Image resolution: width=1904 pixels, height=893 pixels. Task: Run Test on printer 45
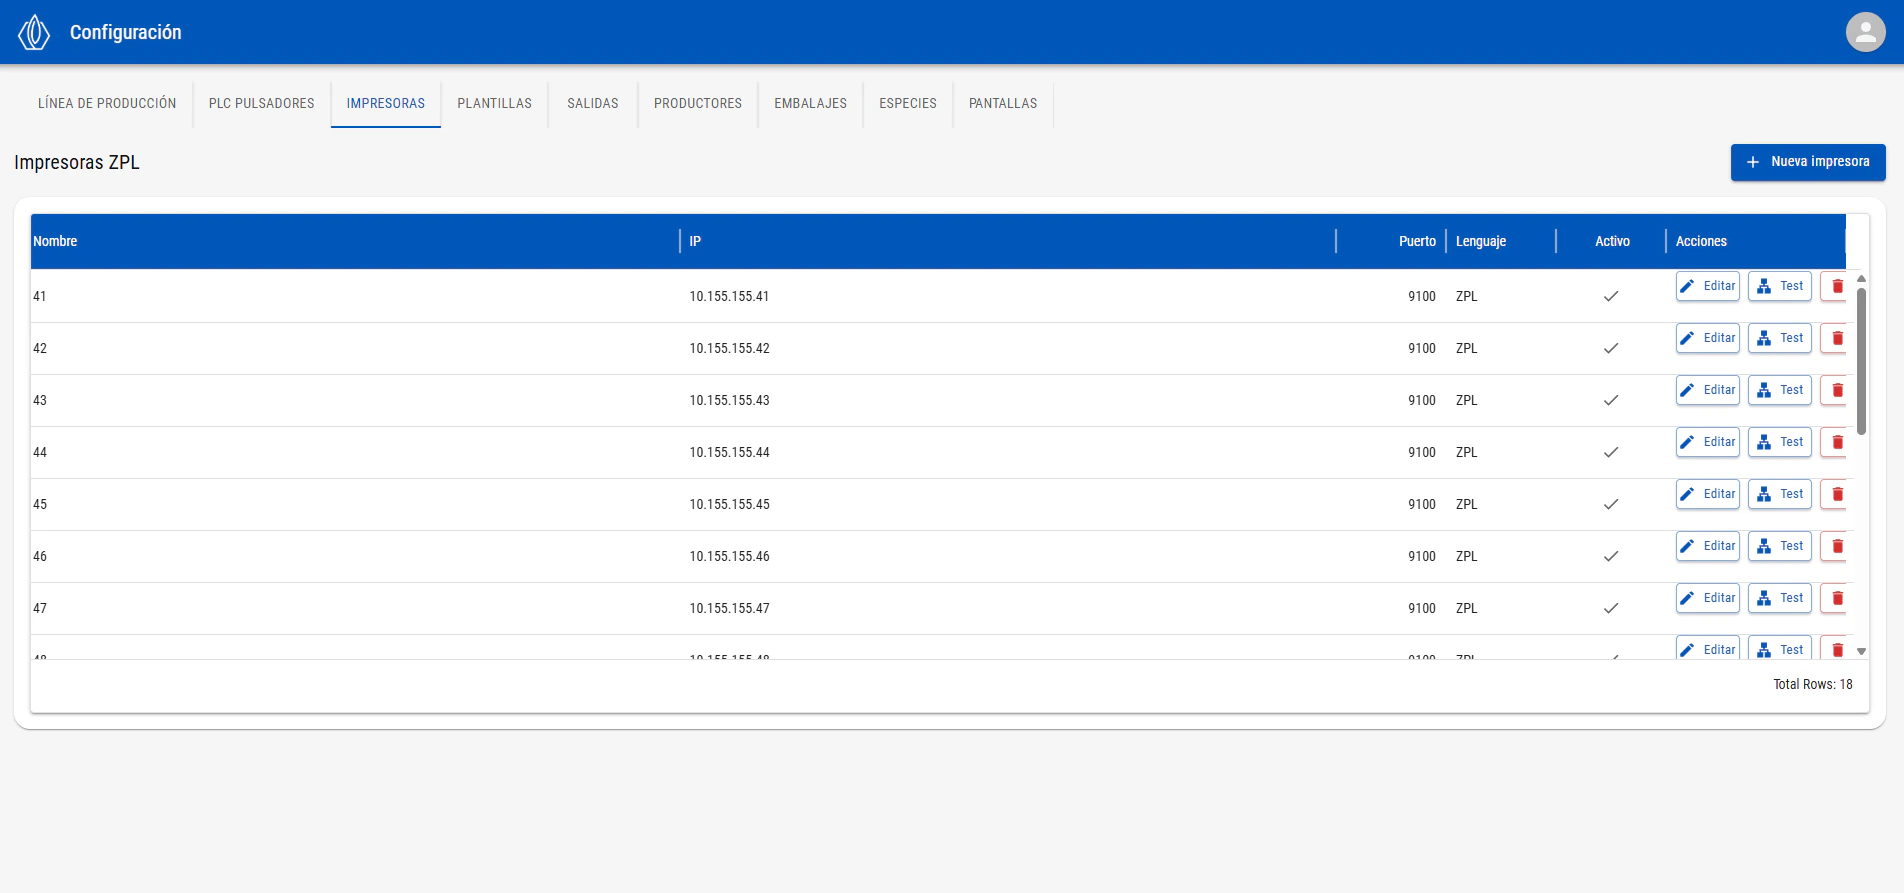(1780, 494)
